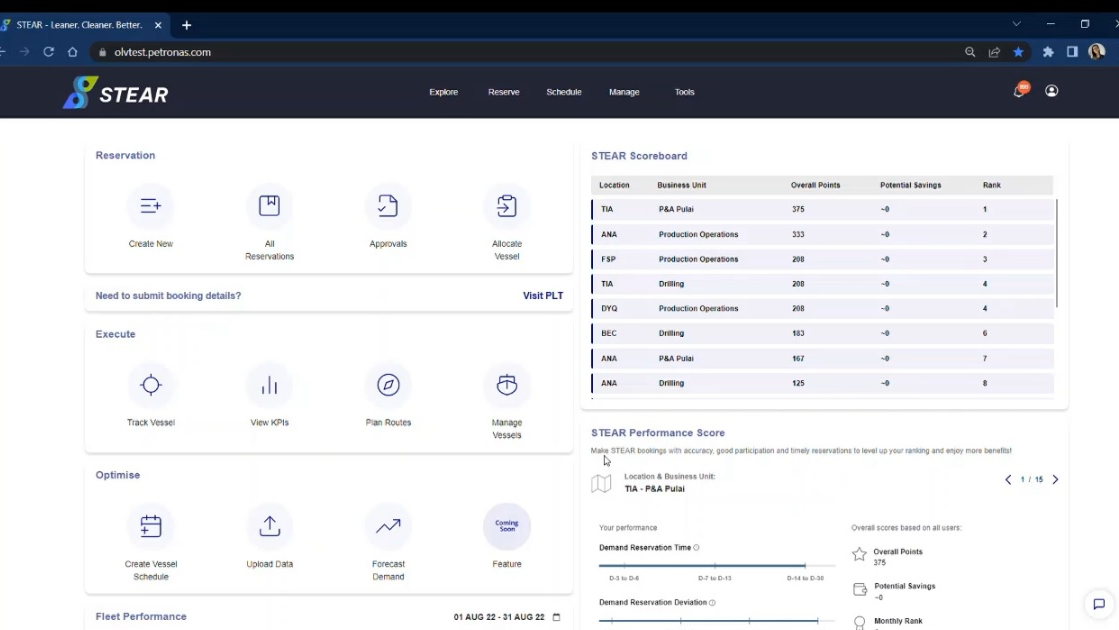This screenshot has height=630, width=1119.
Task: Bookmark the page with the star icon
Action: [x=1018, y=51]
